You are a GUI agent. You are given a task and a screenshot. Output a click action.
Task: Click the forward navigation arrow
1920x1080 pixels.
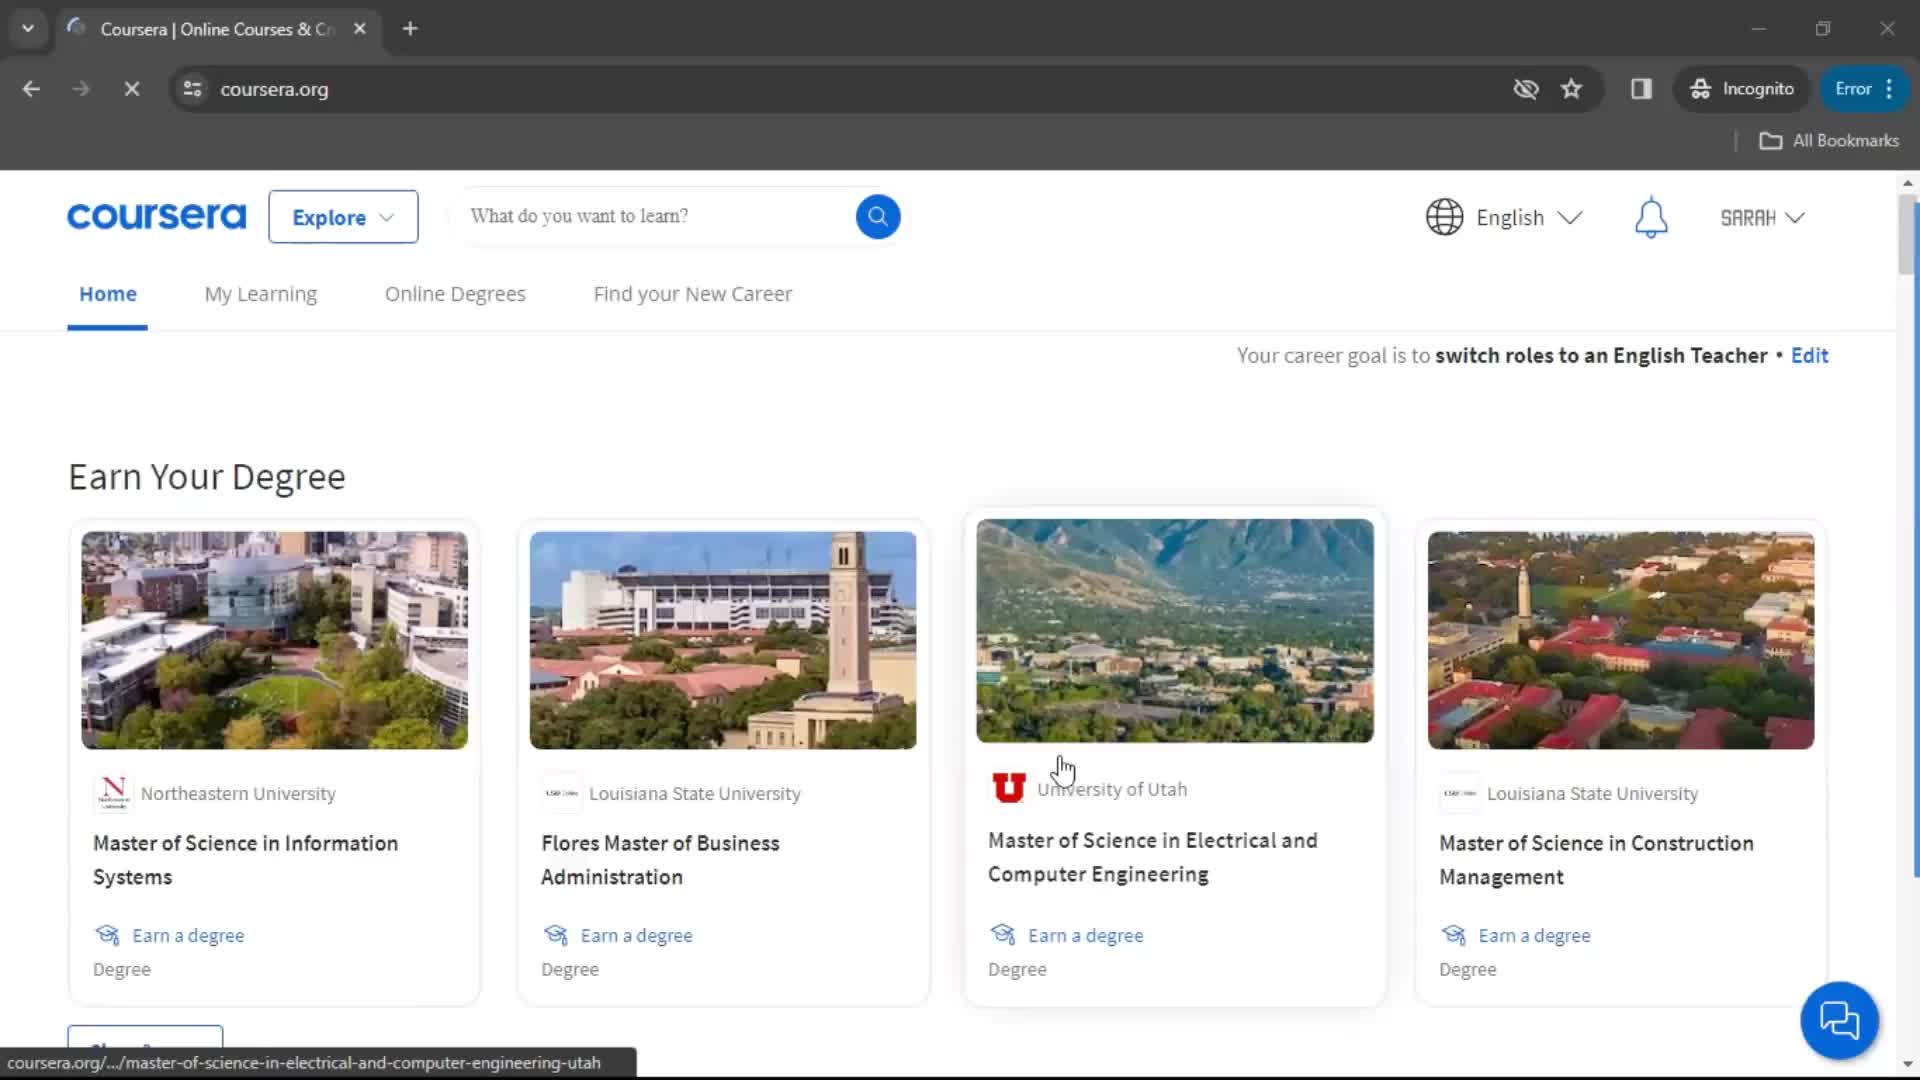coord(81,89)
